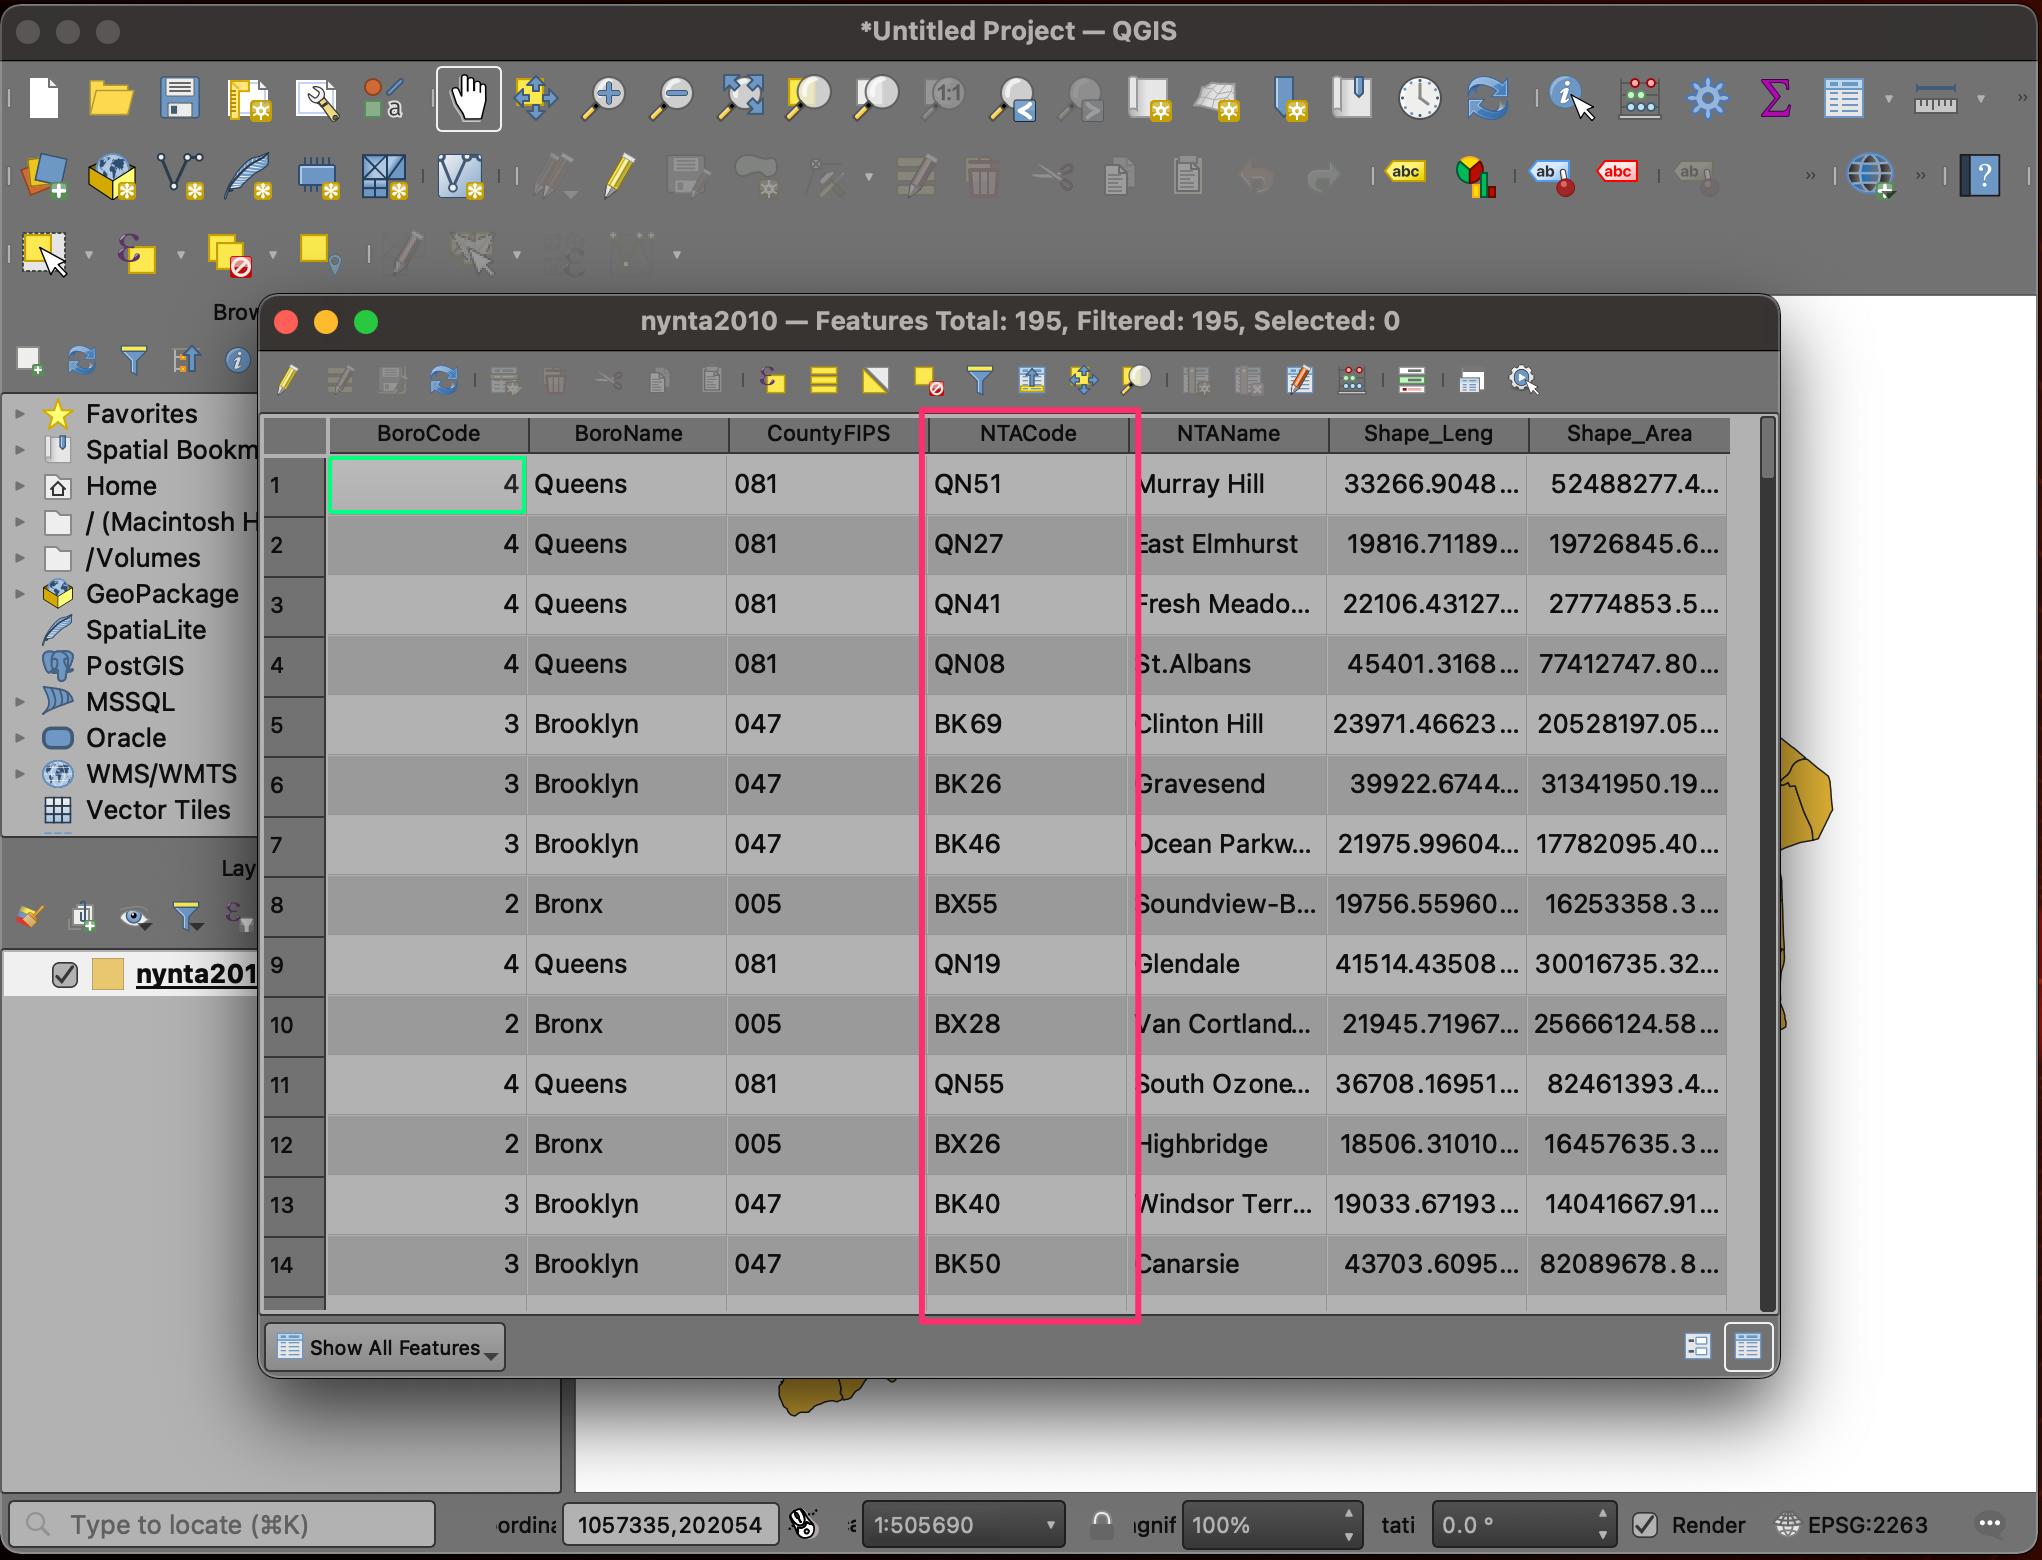Click filter funnel icon in attribute table toolbar
The height and width of the screenshot is (1560, 2042).
[980, 380]
